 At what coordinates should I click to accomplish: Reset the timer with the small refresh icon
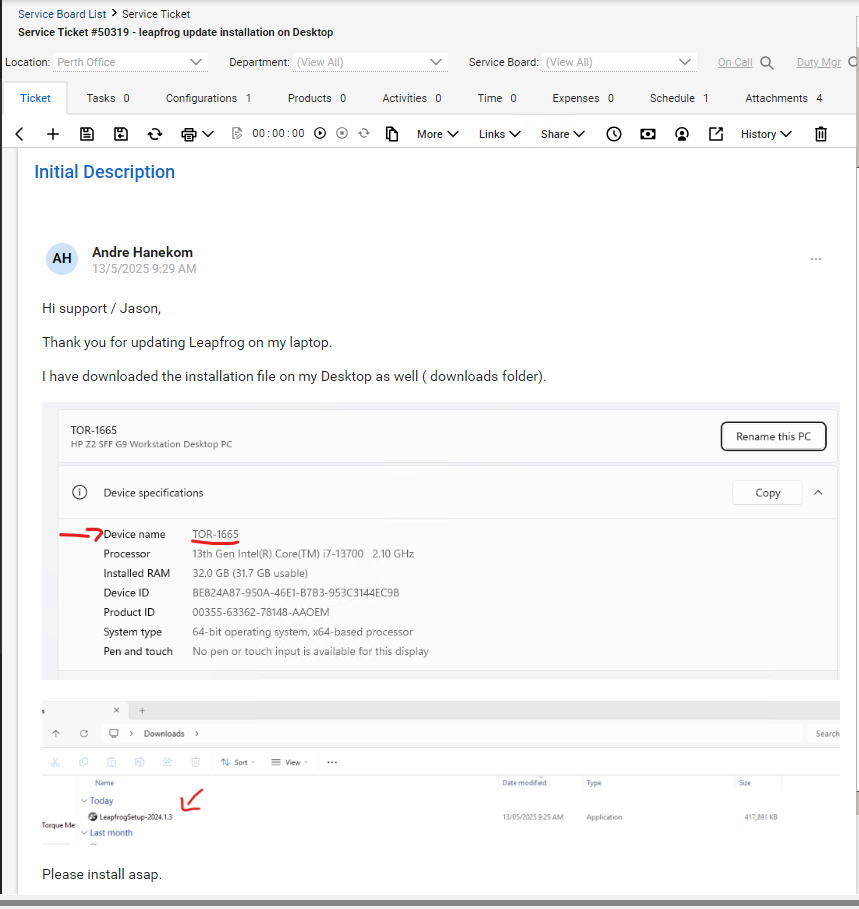tap(364, 133)
